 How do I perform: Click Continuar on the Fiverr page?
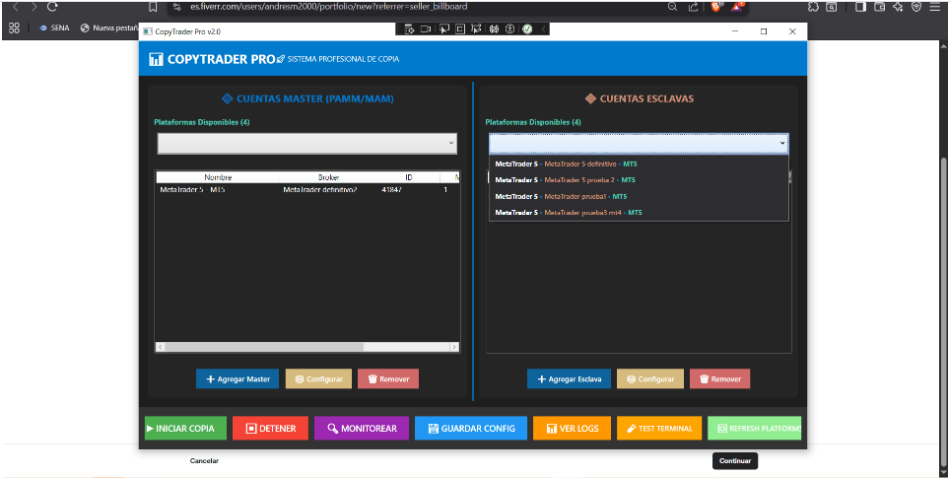[x=735, y=461]
